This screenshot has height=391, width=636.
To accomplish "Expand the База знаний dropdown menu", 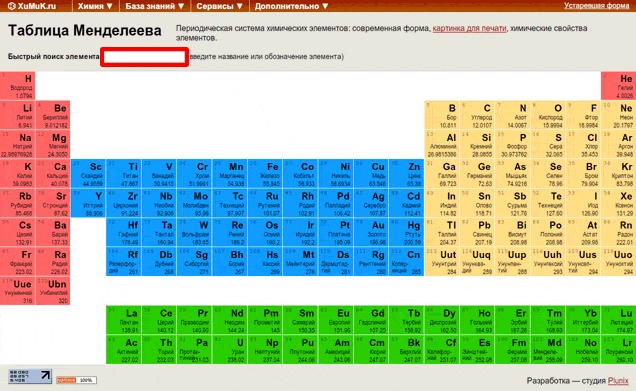I will 155,6.
